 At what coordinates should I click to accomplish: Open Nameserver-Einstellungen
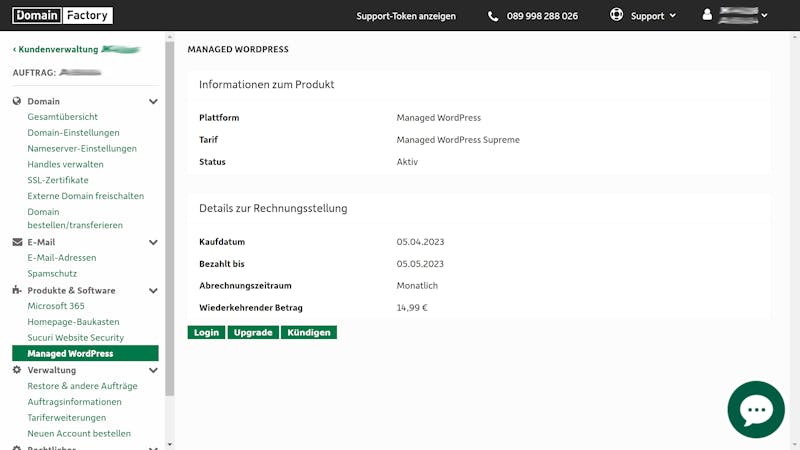82,148
